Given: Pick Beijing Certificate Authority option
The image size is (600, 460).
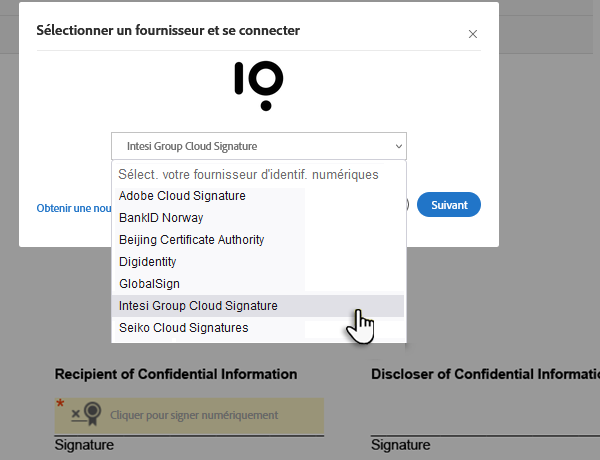Looking at the screenshot, I should point(191,240).
